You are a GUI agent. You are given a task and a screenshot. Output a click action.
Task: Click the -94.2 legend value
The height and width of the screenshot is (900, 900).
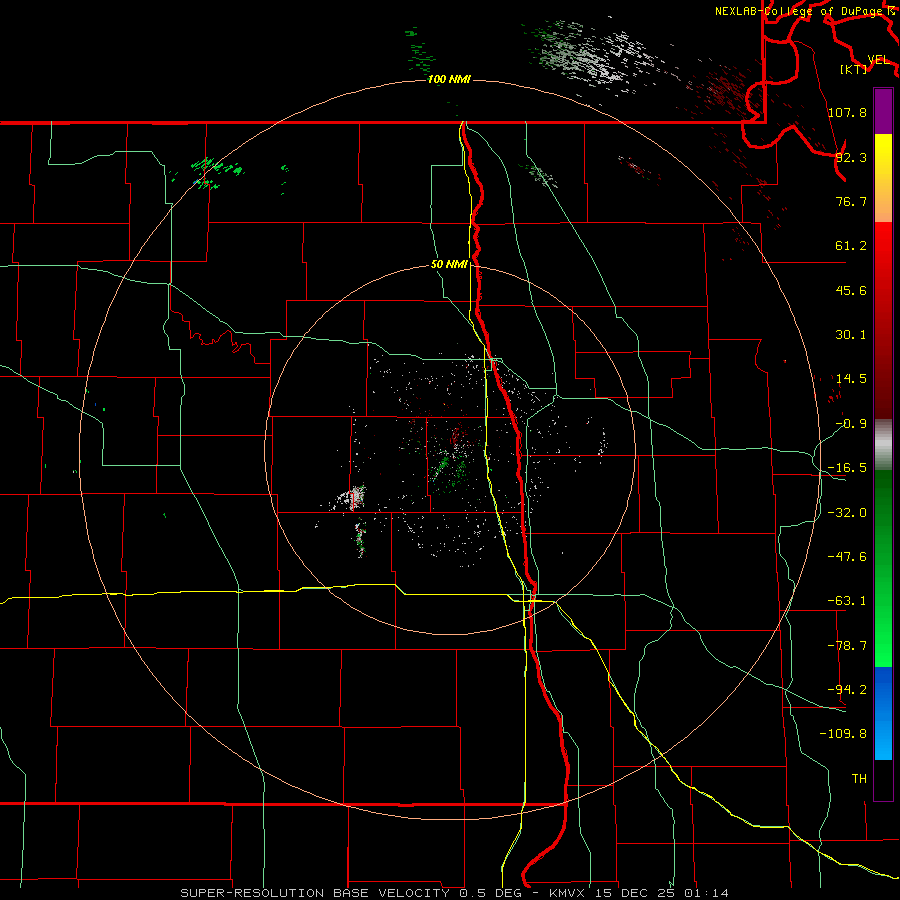[847, 689]
